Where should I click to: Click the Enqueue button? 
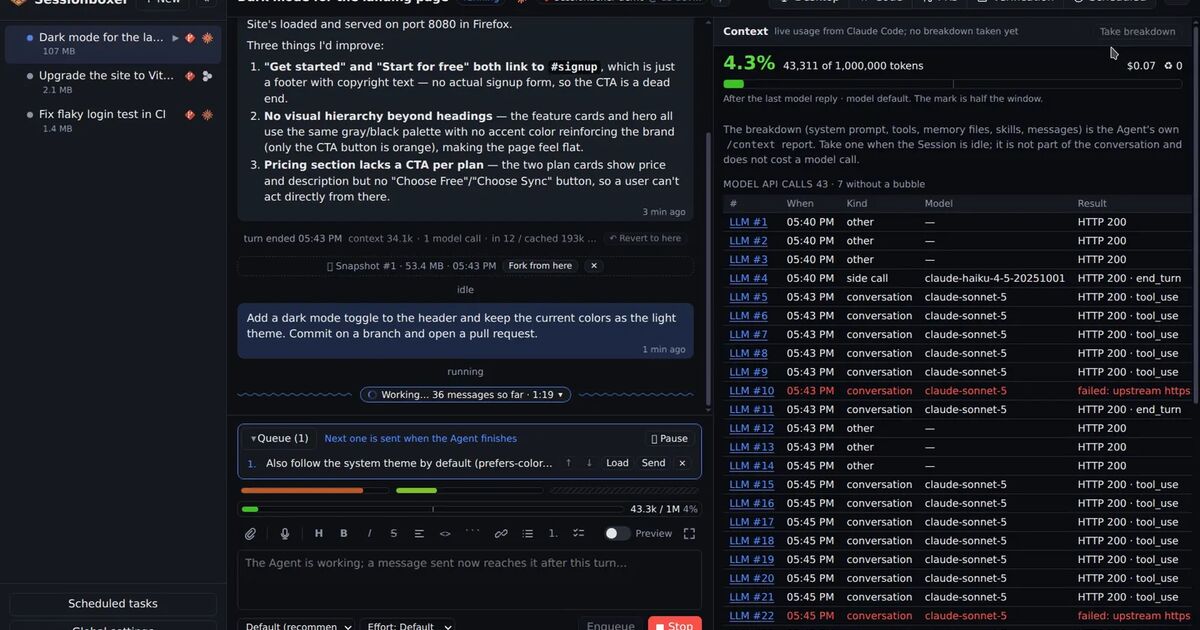coord(610,625)
